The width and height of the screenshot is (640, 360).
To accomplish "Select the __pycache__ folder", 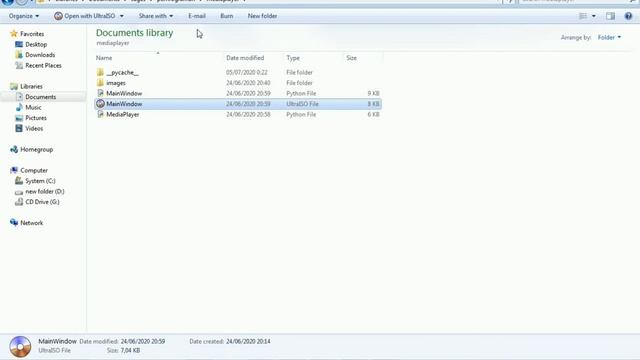I will pyautogui.click(x=122, y=73).
